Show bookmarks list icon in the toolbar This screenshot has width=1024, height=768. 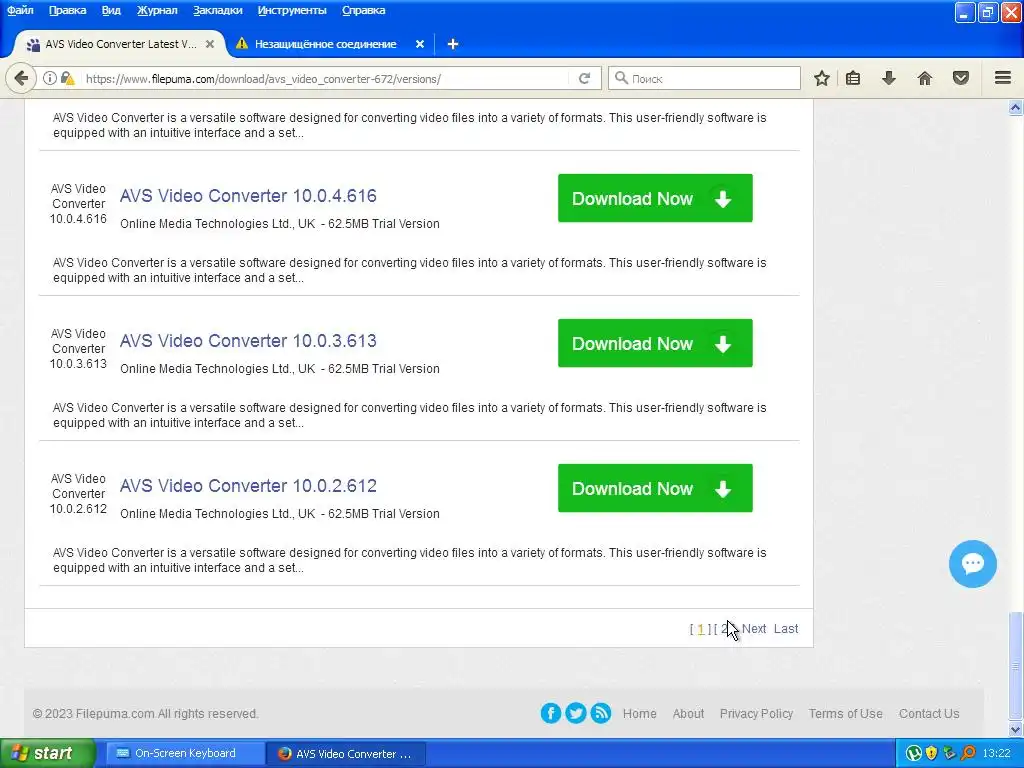(853, 78)
